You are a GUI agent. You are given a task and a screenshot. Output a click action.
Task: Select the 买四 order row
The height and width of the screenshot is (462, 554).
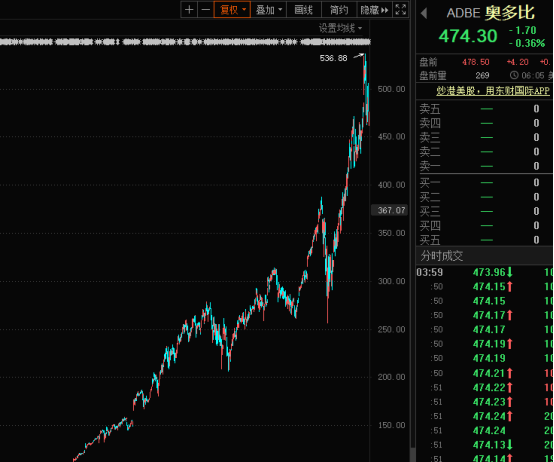pyautogui.click(x=484, y=225)
